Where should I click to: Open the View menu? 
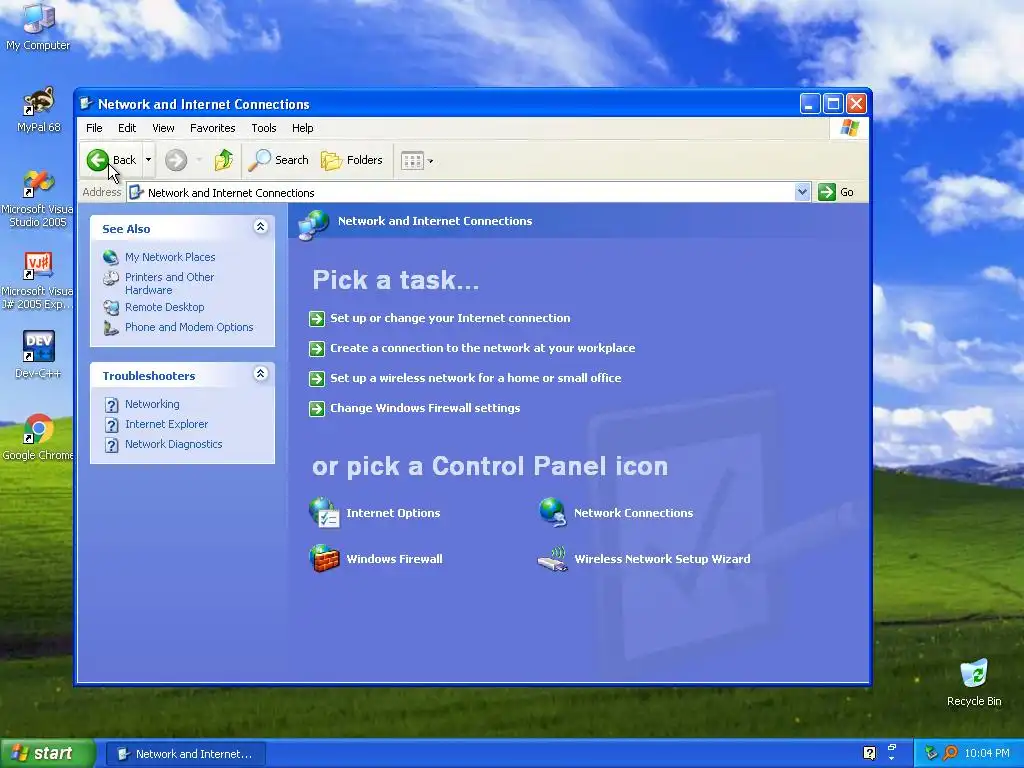pyautogui.click(x=163, y=128)
